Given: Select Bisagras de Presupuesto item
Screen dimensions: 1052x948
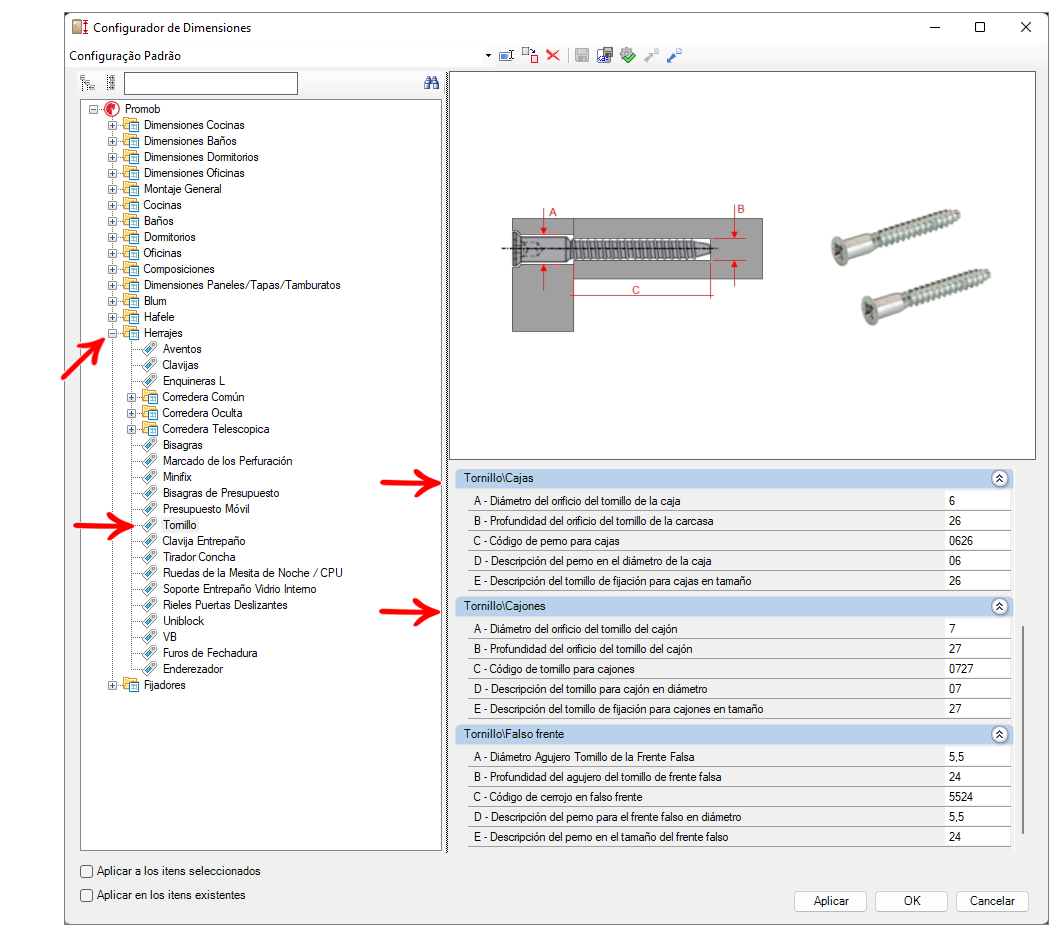Looking at the screenshot, I should pyautogui.click(x=221, y=494).
